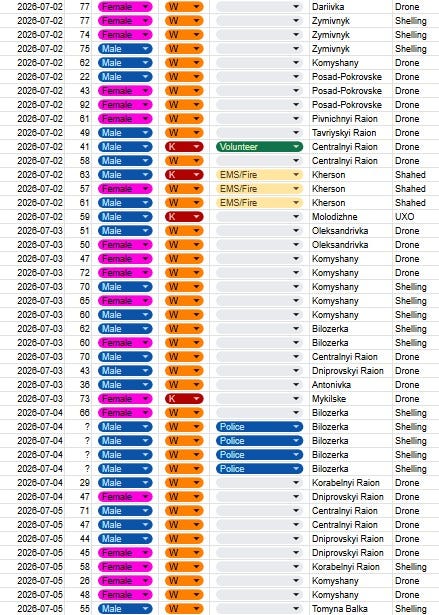Open the K status dropdown in the Molodizhne row
Screen dimensions: 439x615
point(184,217)
